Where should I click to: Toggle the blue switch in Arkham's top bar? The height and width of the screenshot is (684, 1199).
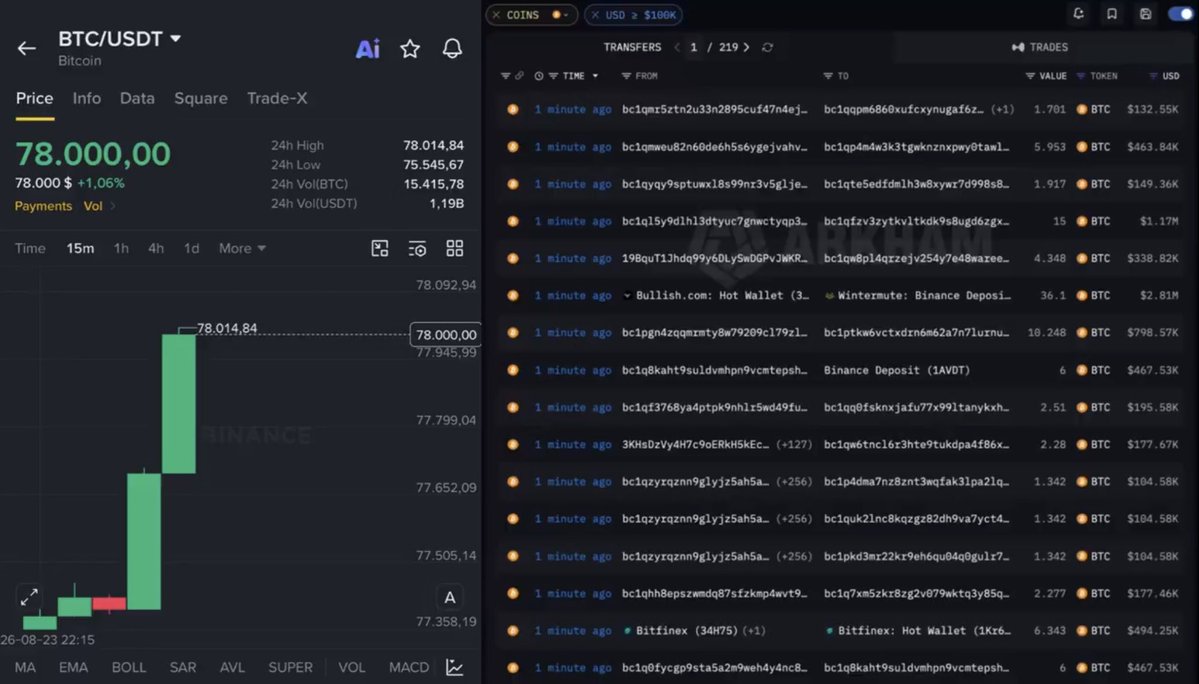tap(1181, 14)
